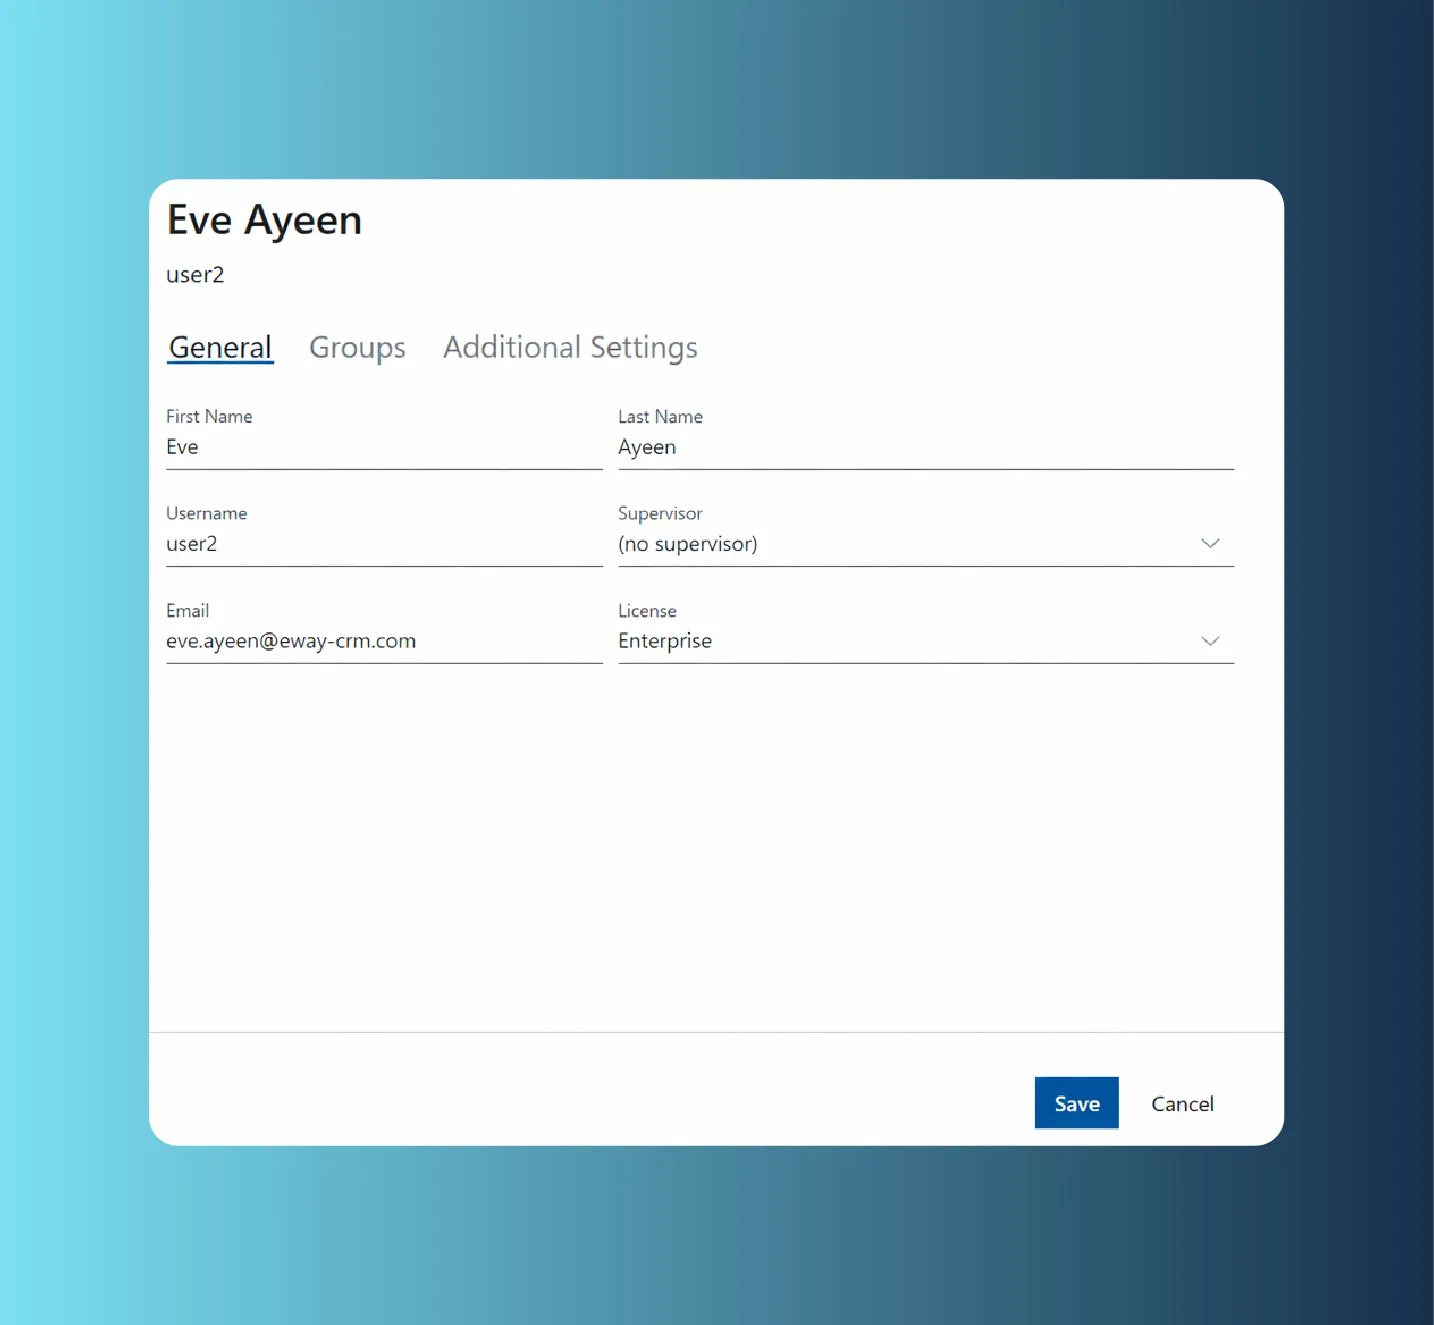Click the Username field containing user2

pos(384,544)
